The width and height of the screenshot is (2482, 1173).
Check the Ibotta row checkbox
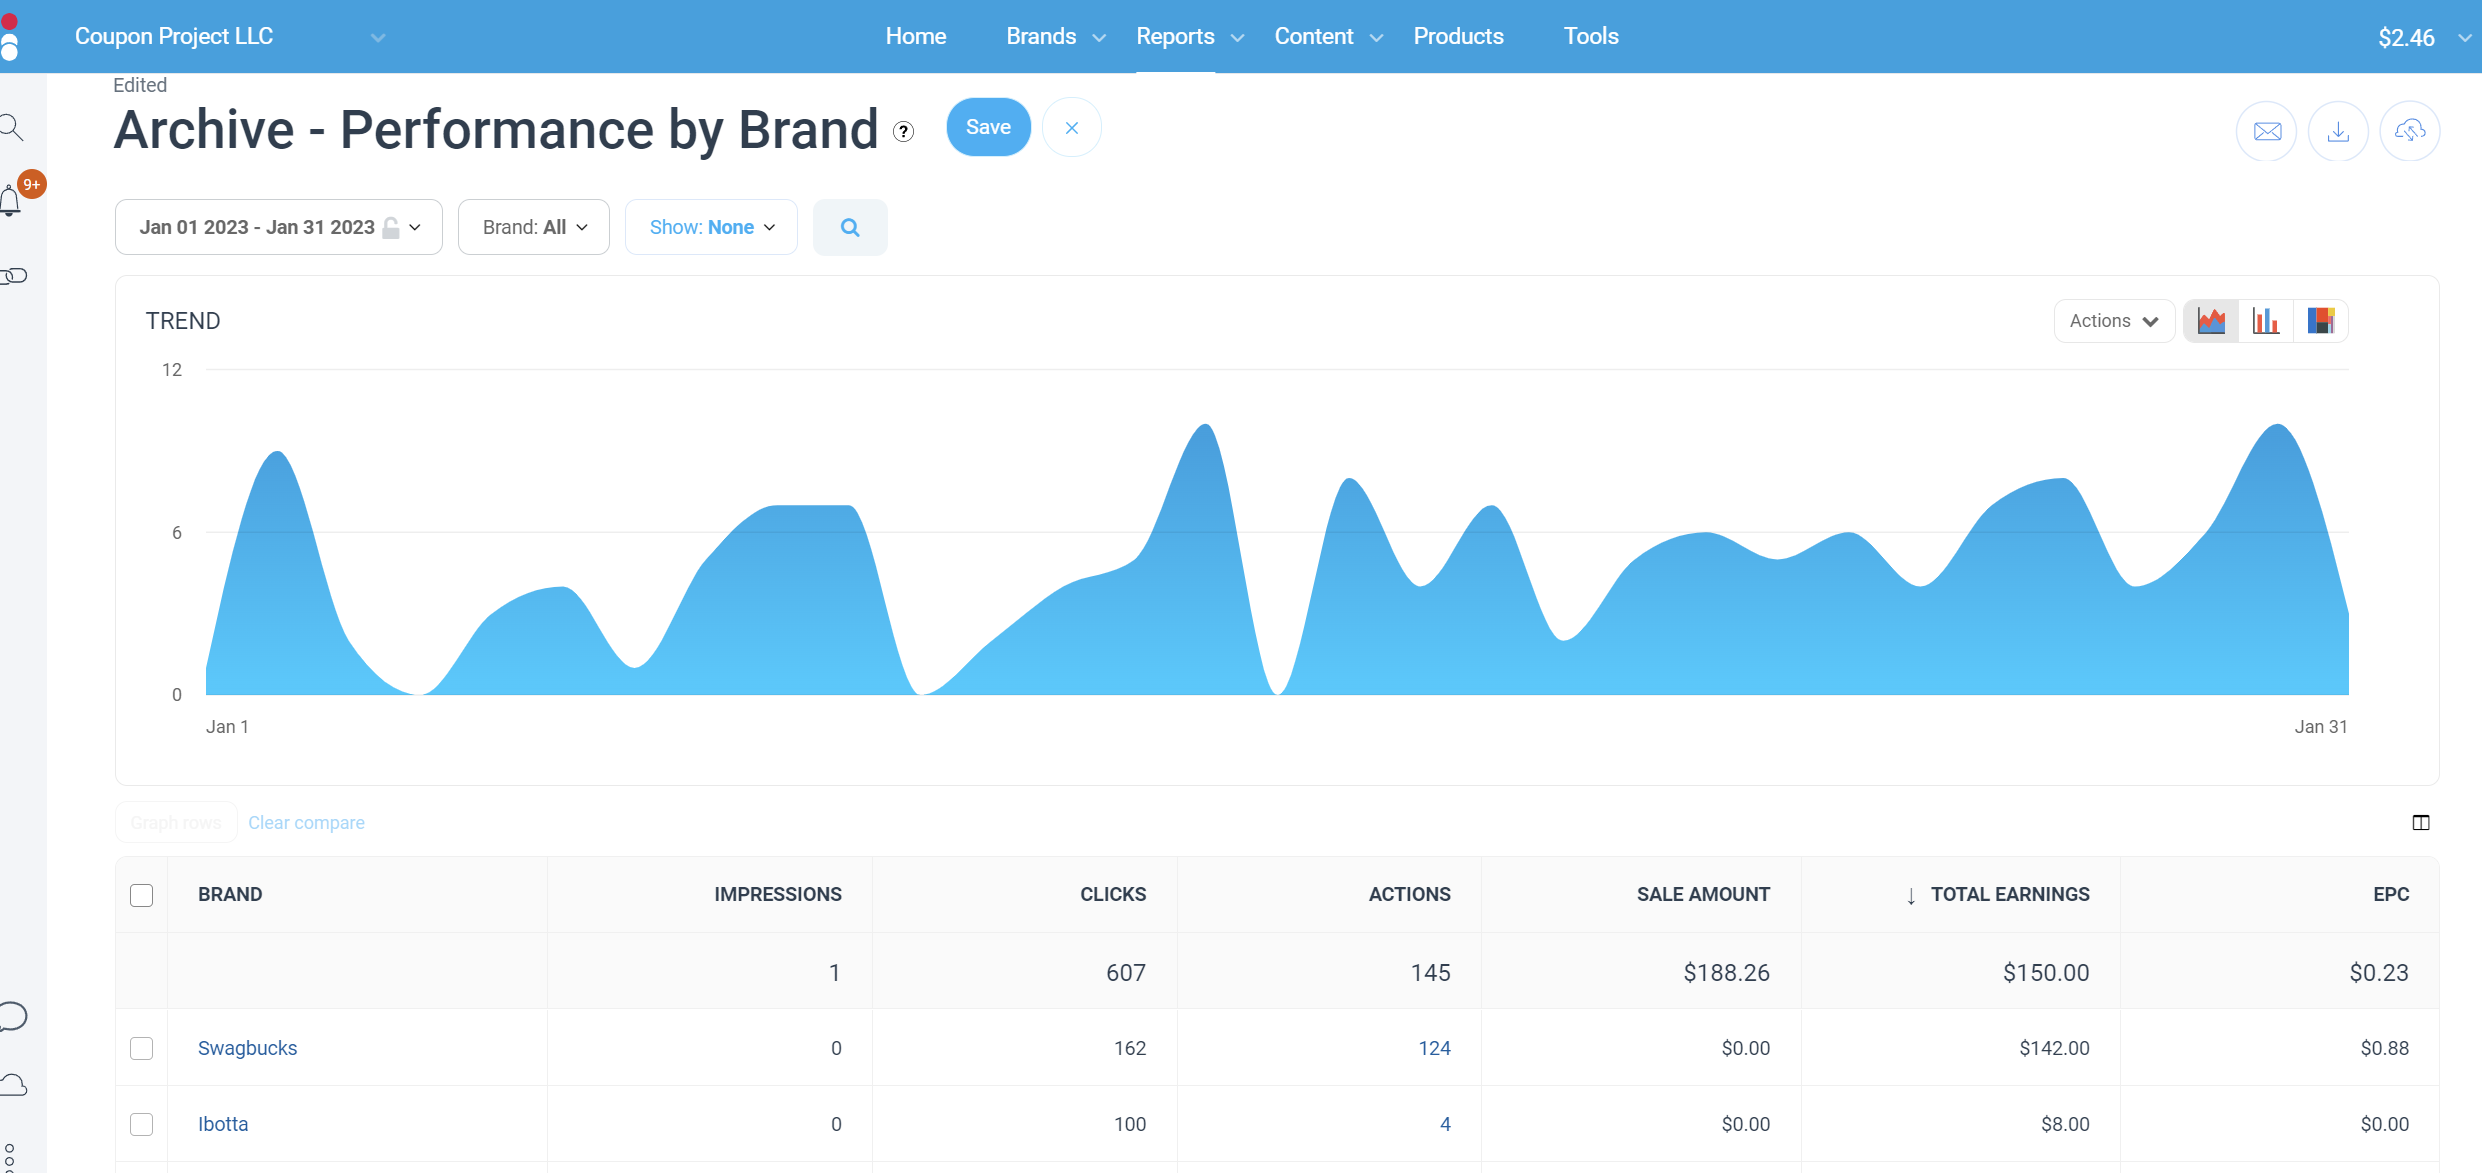pyautogui.click(x=142, y=1124)
